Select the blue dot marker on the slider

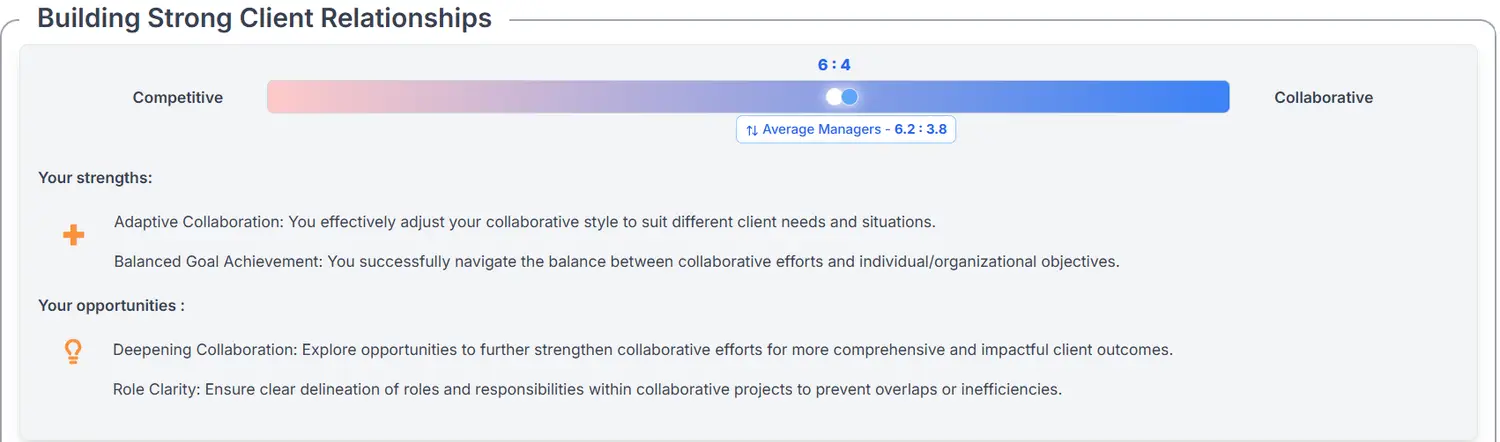tap(850, 97)
